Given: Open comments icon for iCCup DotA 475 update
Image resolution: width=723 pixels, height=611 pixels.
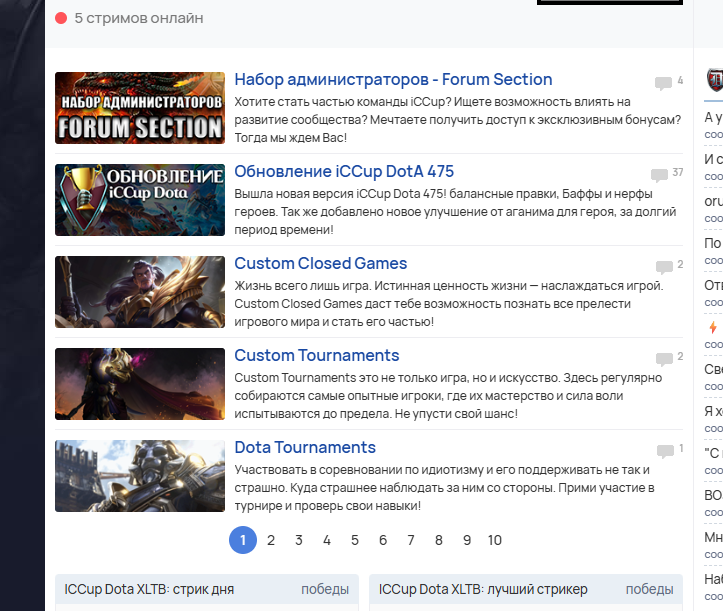Looking at the screenshot, I should click(659, 175).
